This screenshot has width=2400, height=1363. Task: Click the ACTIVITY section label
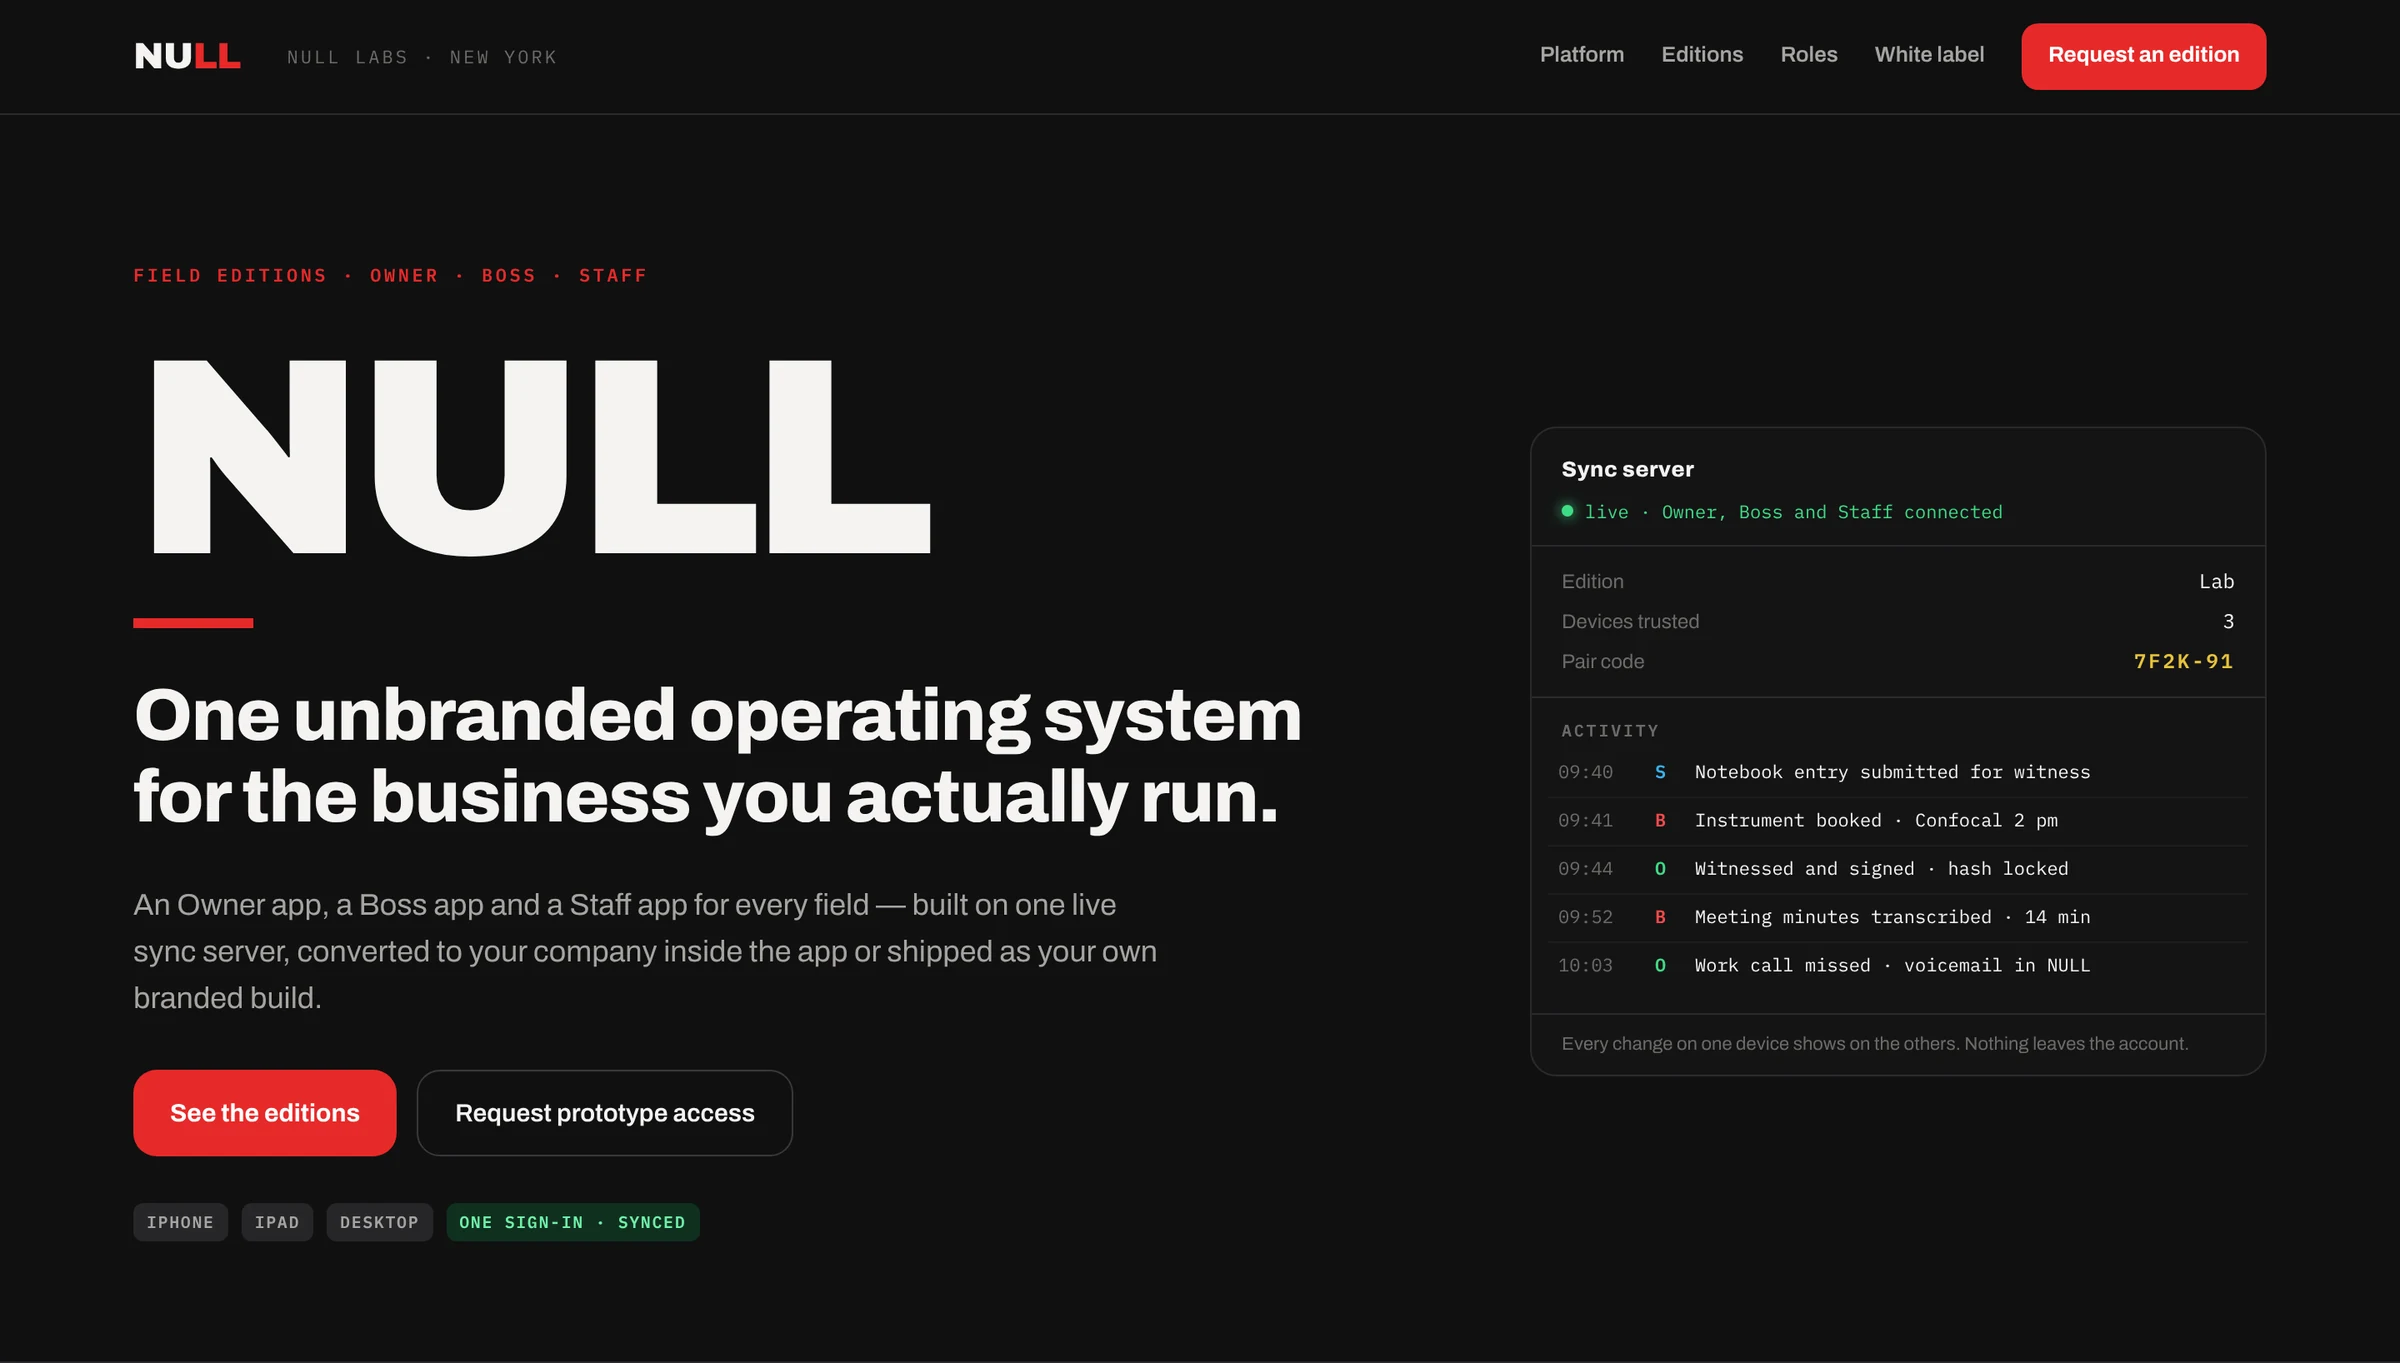click(1609, 731)
